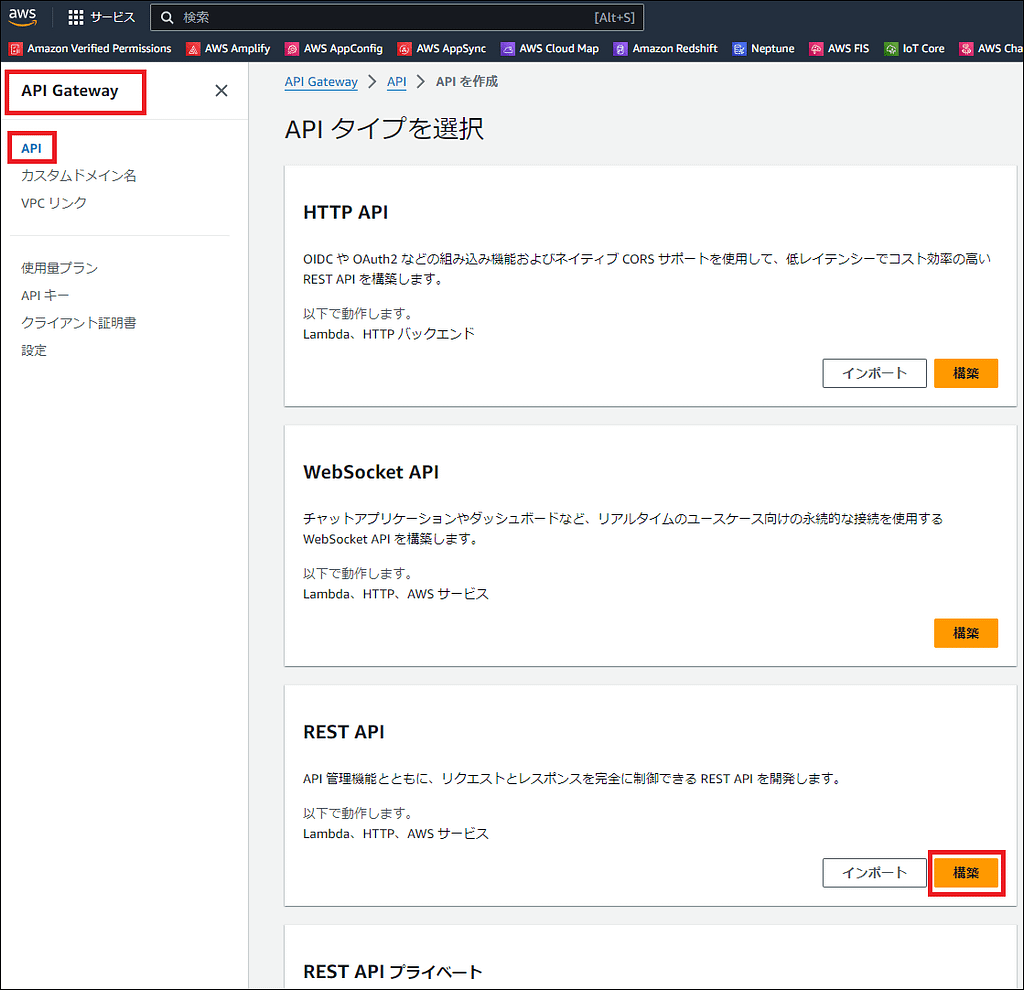Click the AWS logo home icon

click(x=23, y=16)
